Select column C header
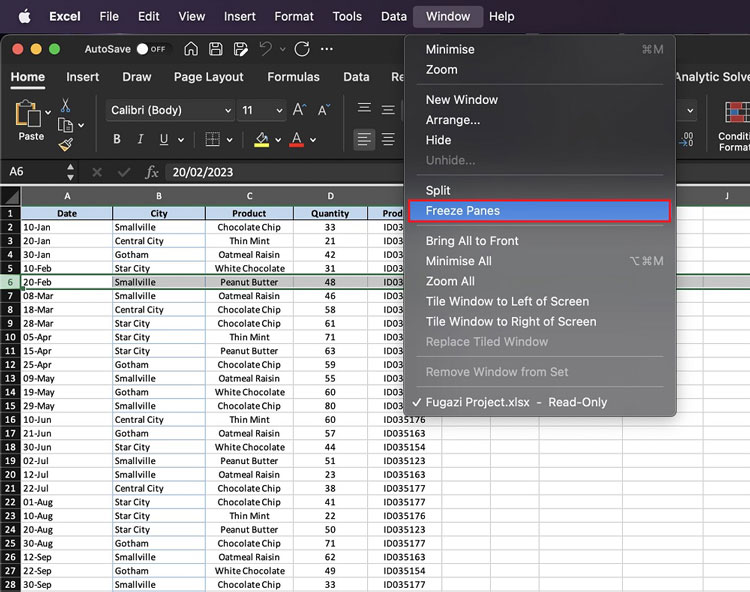This screenshot has width=750, height=592. coord(249,196)
